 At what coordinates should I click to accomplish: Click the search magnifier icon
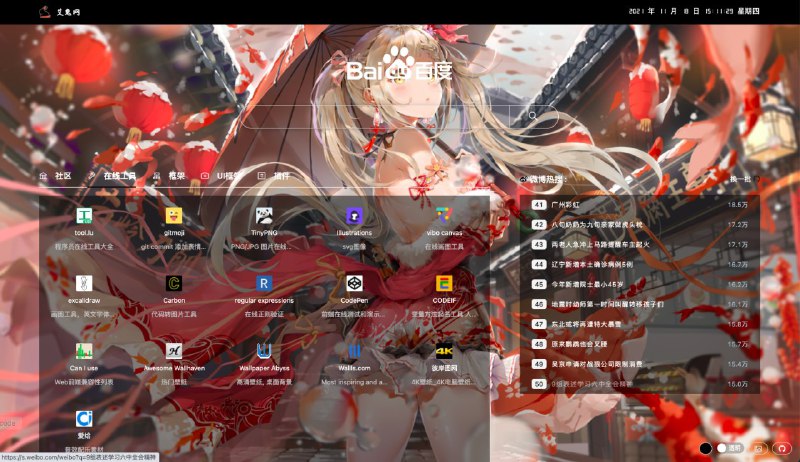[x=534, y=117]
